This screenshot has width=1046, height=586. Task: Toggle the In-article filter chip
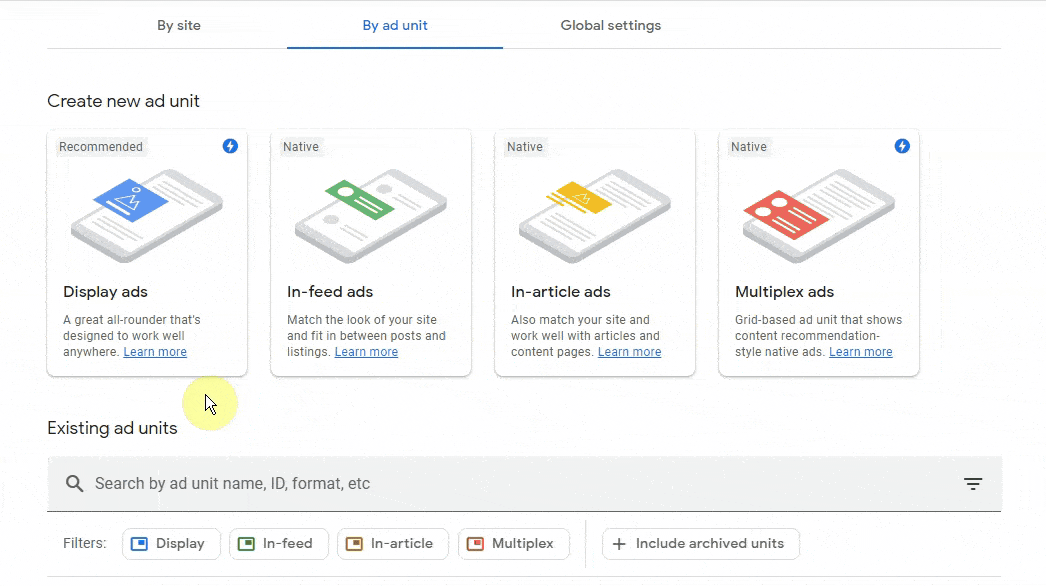393,544
